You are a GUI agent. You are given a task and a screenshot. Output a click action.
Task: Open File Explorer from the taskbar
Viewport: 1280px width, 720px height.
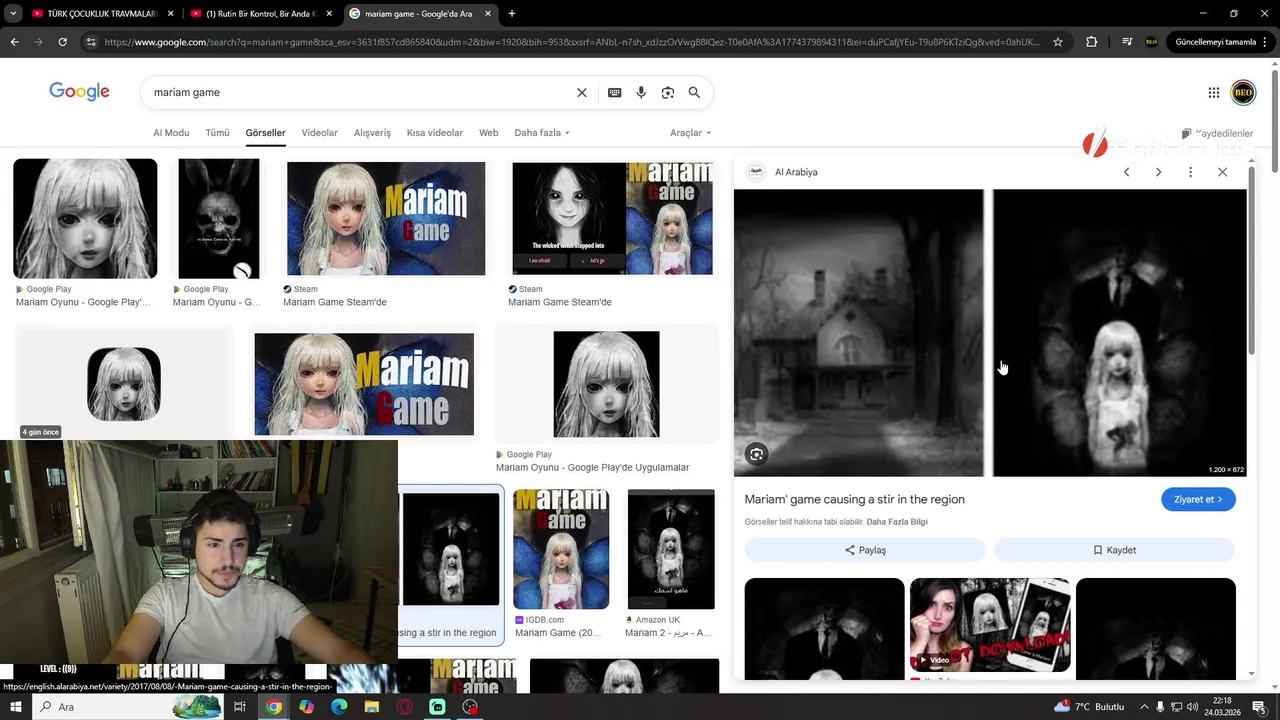pyautogui.click(x=372, y=707)
